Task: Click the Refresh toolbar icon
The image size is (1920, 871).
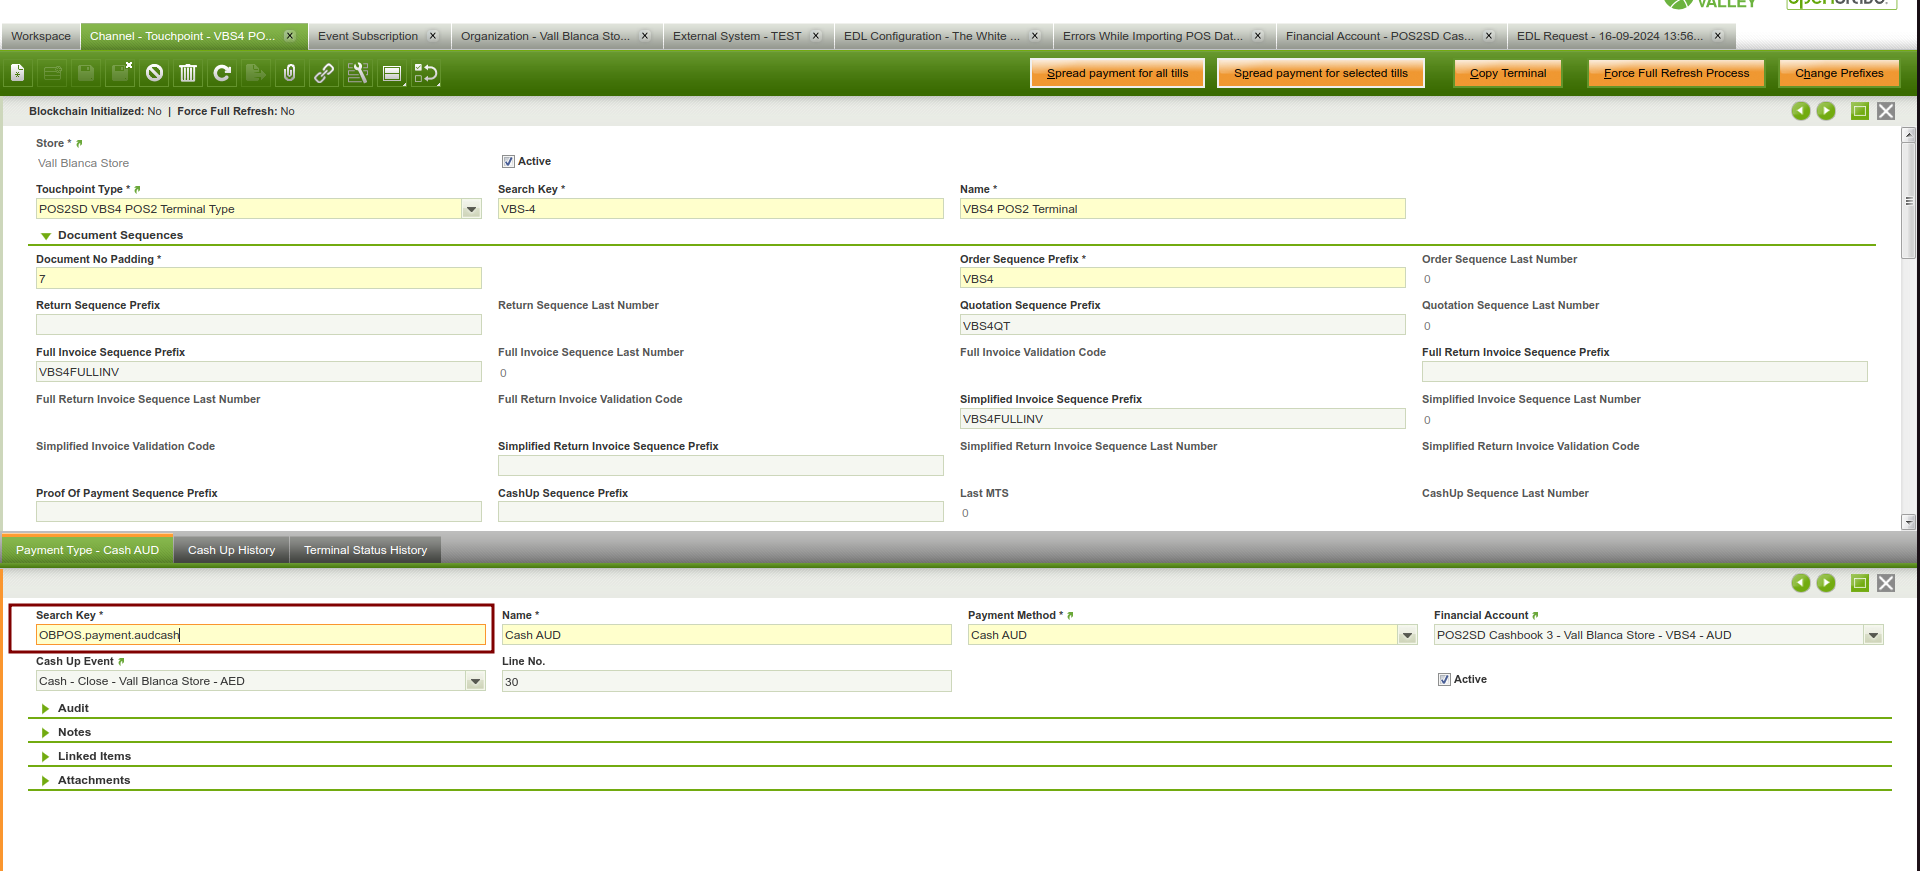Action: (x=222, y=73)
